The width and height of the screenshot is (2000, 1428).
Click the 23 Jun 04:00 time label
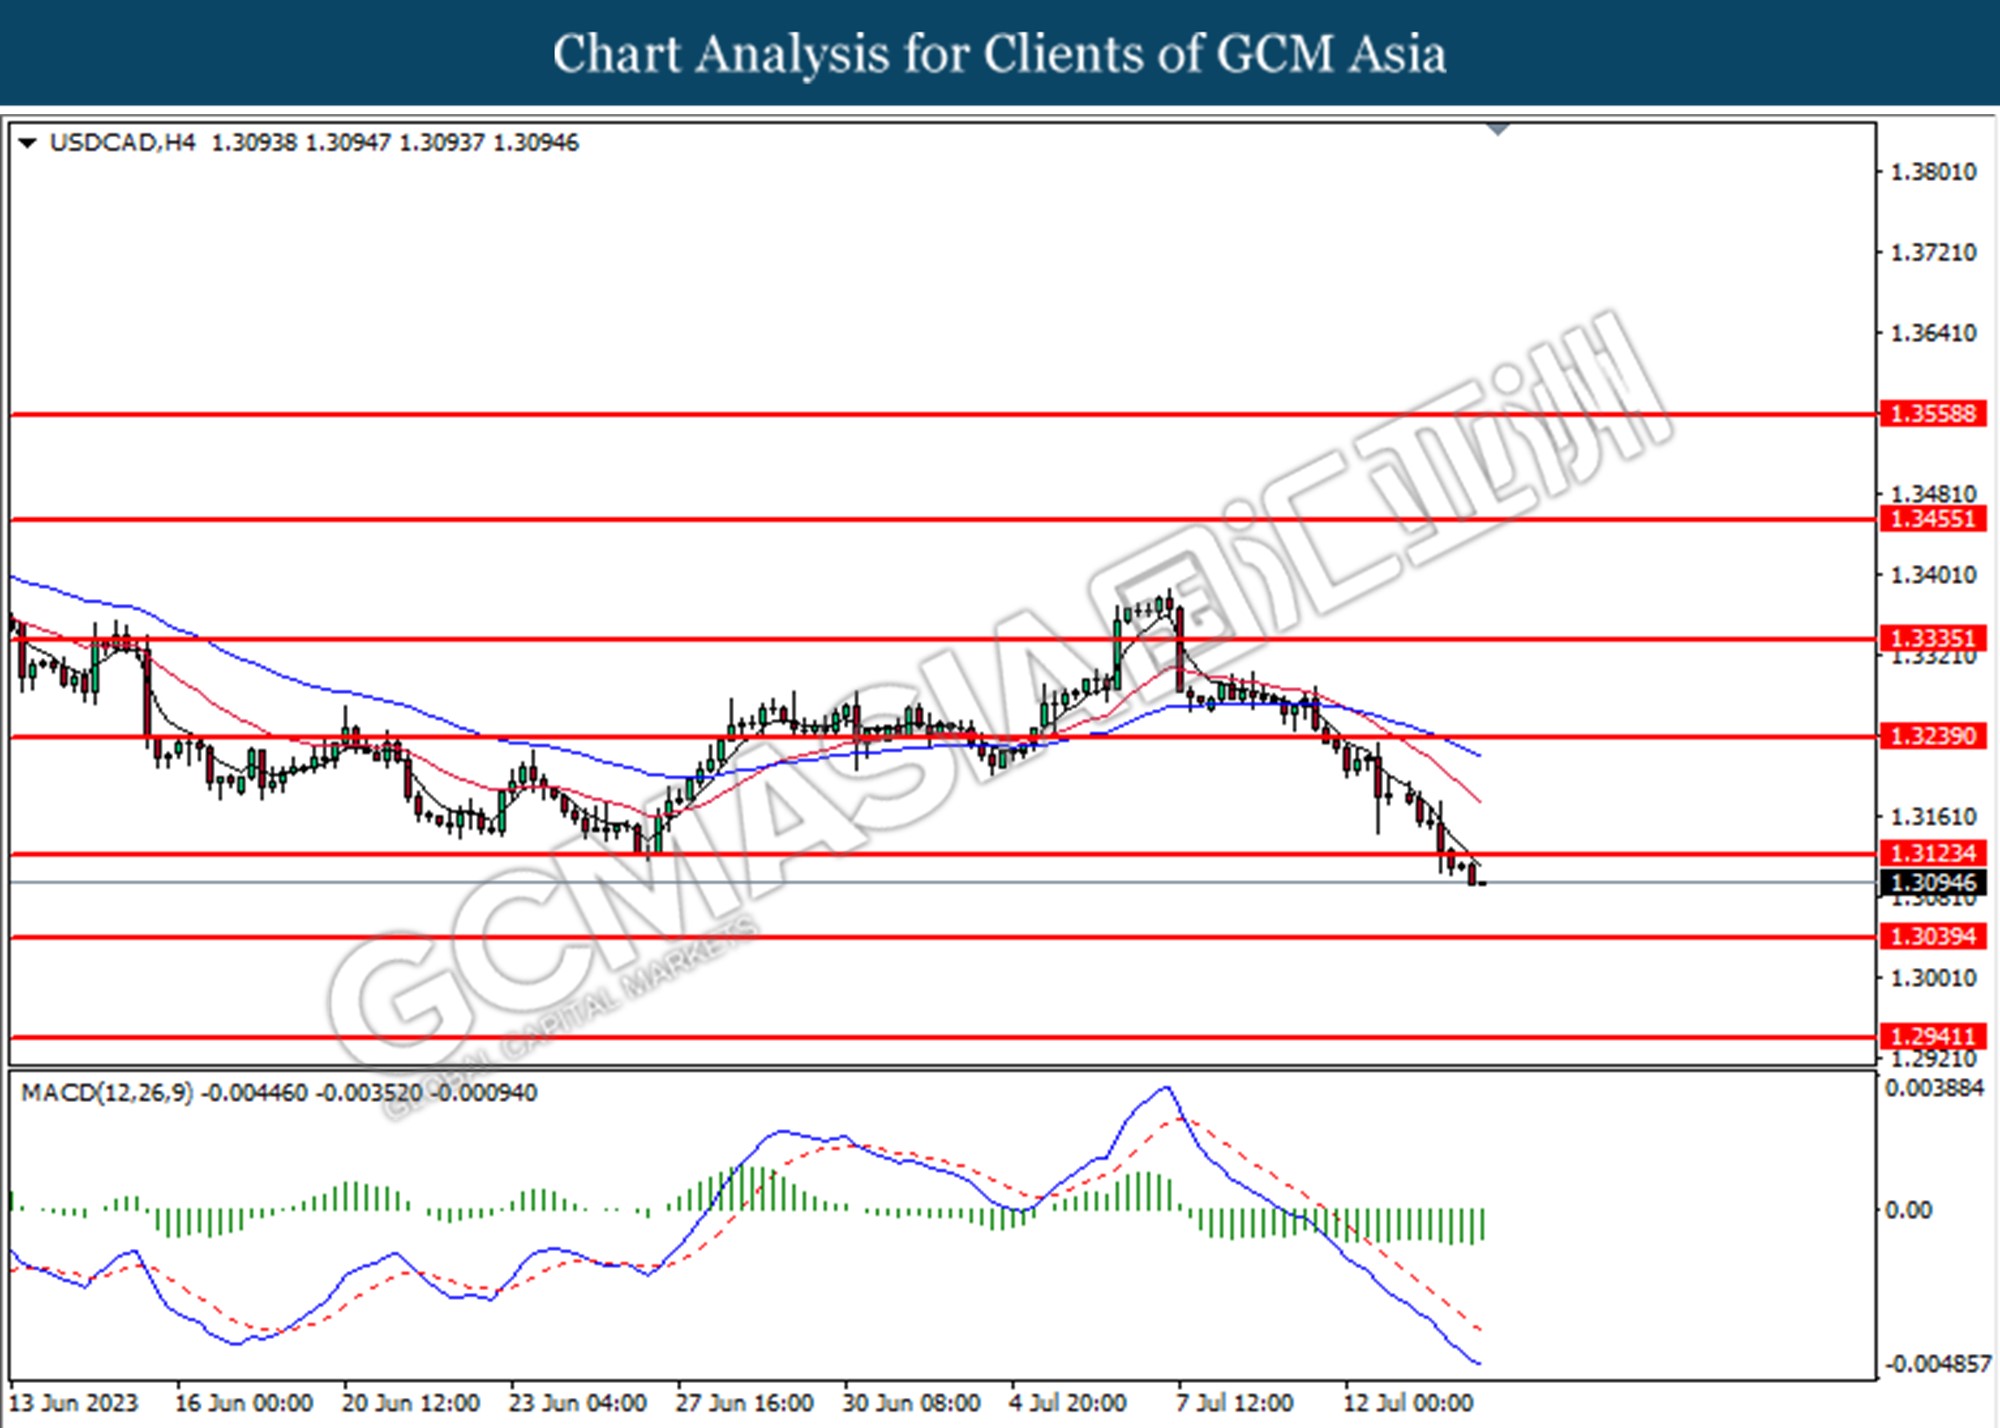[x=577, y=1403]
